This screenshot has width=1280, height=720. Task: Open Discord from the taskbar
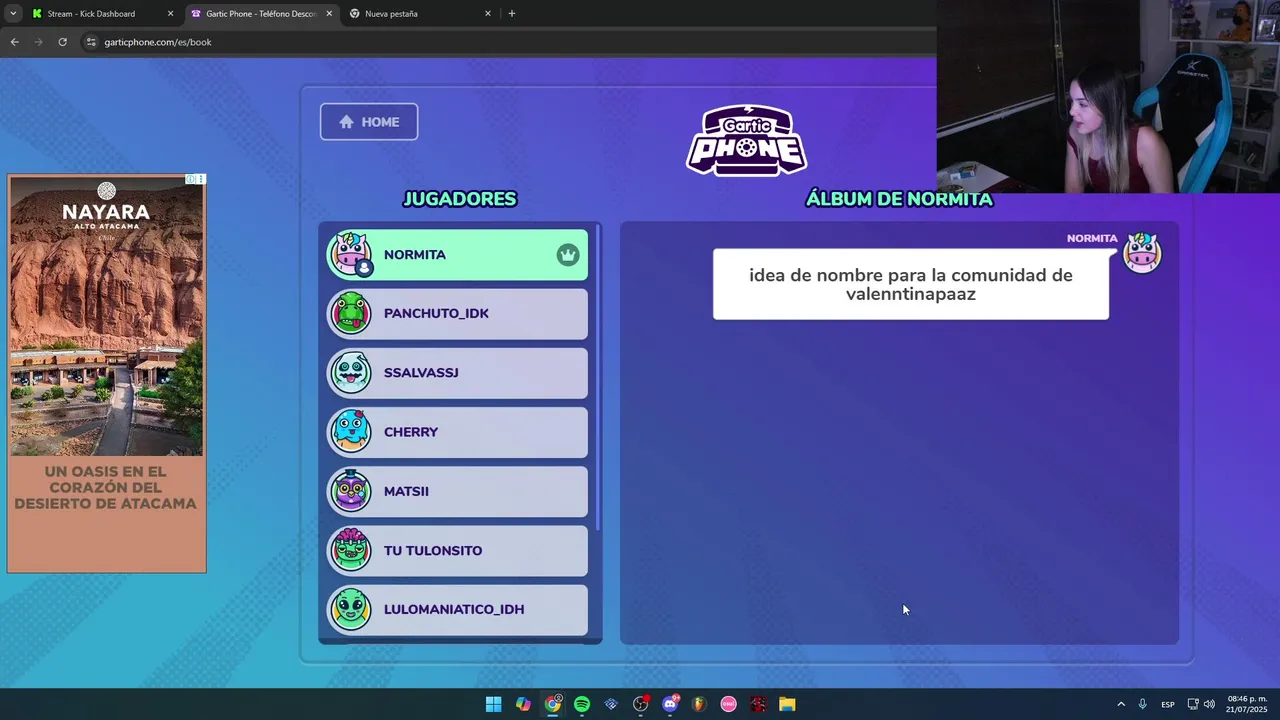tap(670, 704)
